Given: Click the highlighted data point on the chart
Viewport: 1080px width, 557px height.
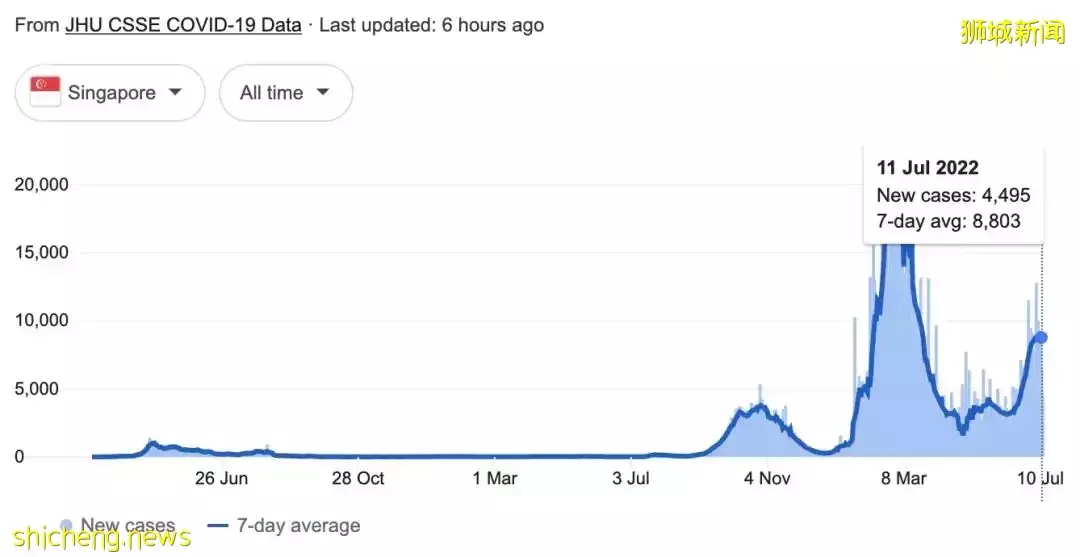Looking at the screenshot, I should point(1041,337).
